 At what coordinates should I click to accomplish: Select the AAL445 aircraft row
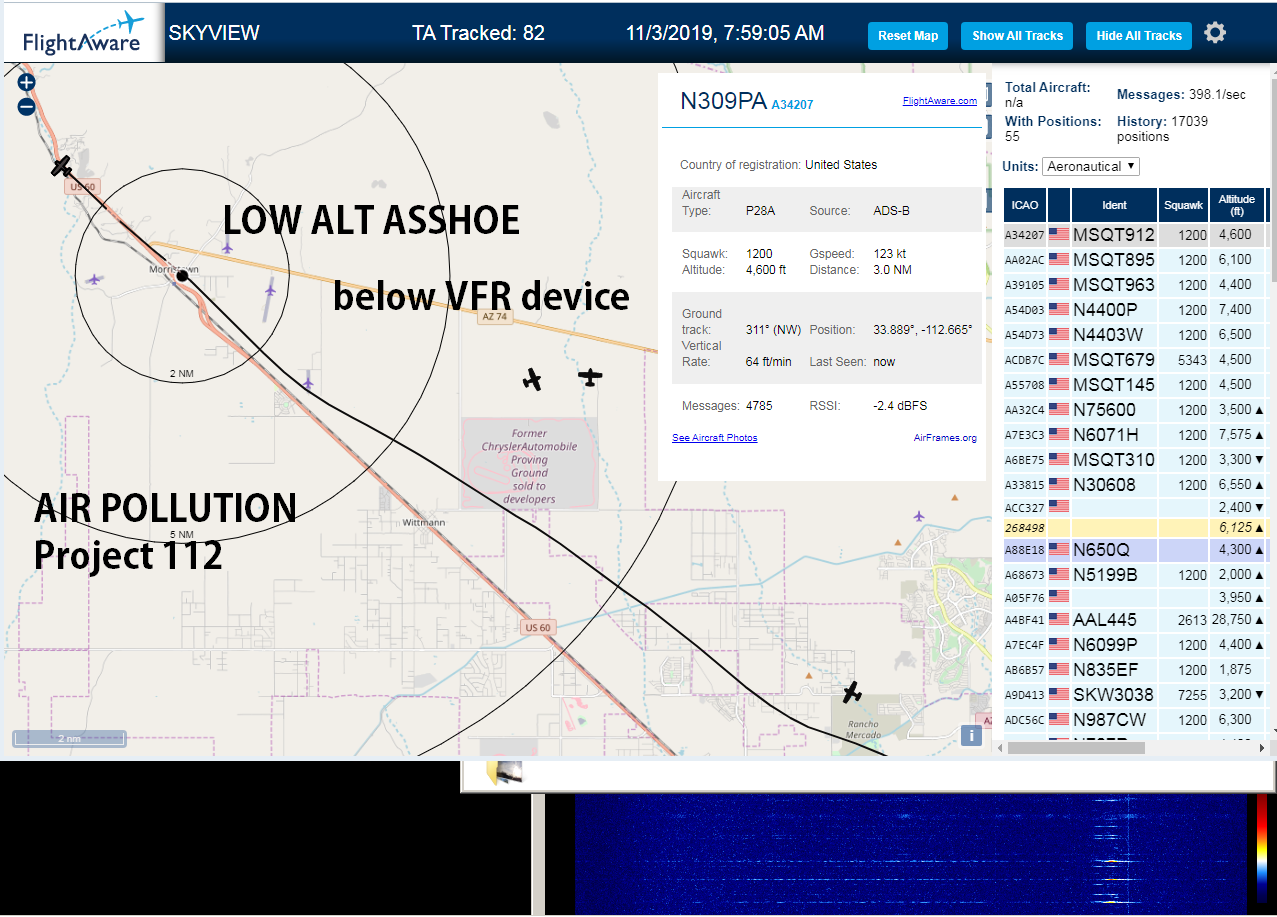click(1136, 620)
